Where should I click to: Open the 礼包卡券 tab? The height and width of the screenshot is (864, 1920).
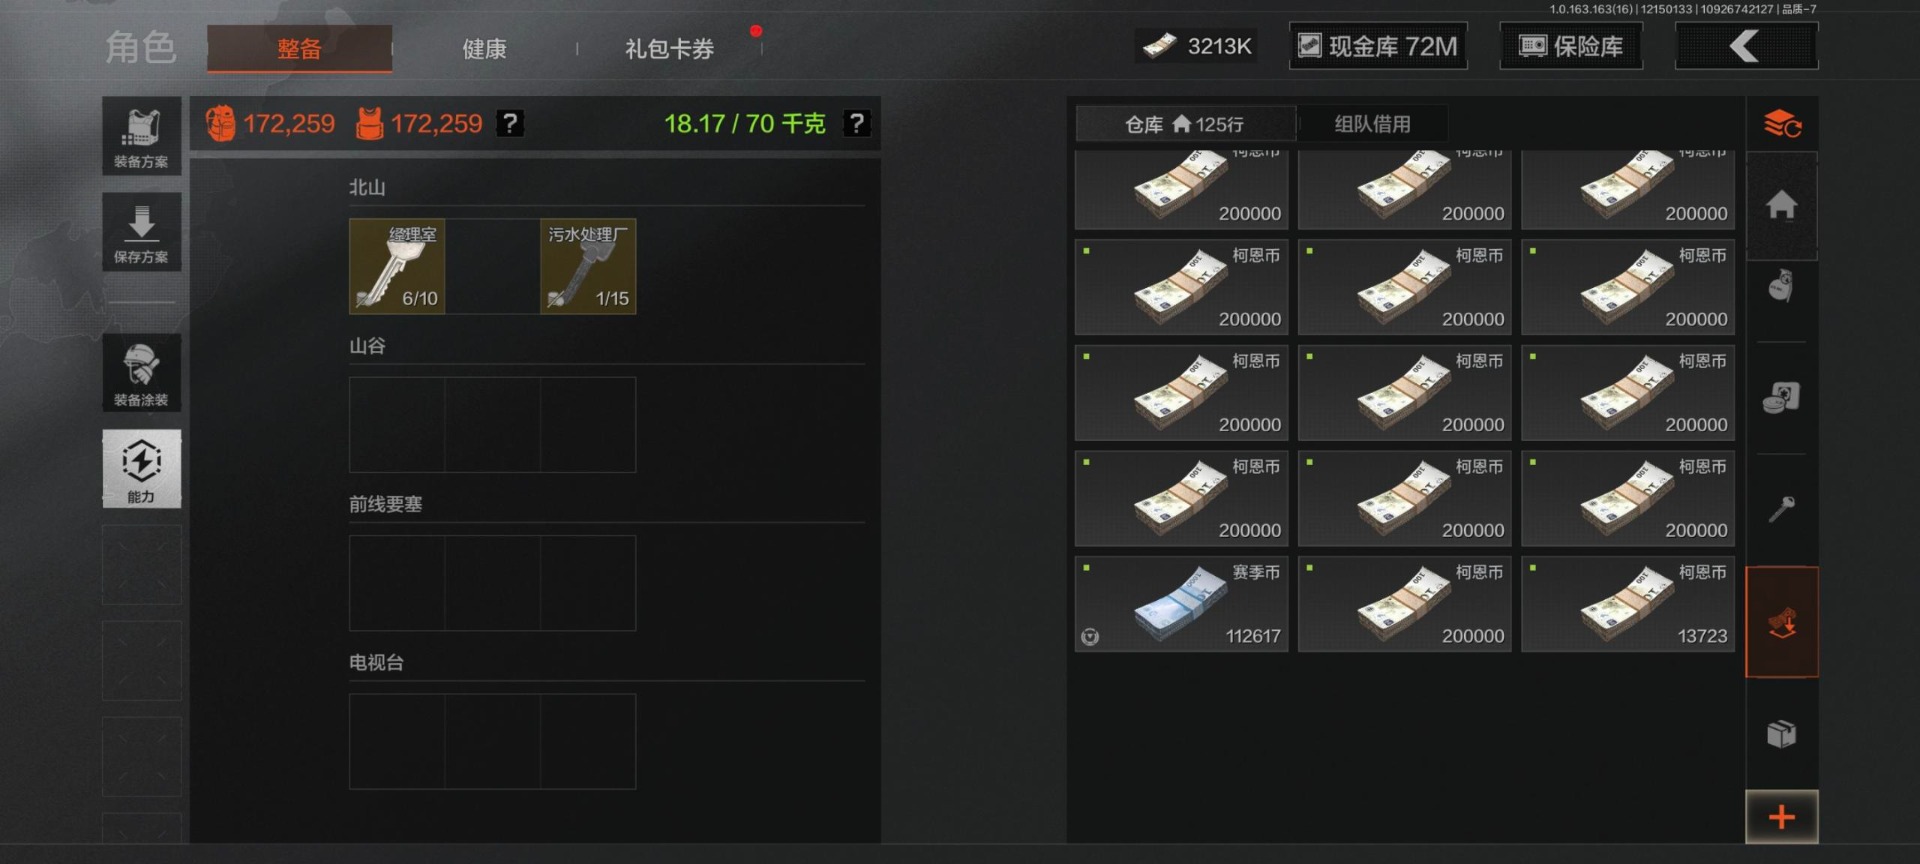point(669,49)
